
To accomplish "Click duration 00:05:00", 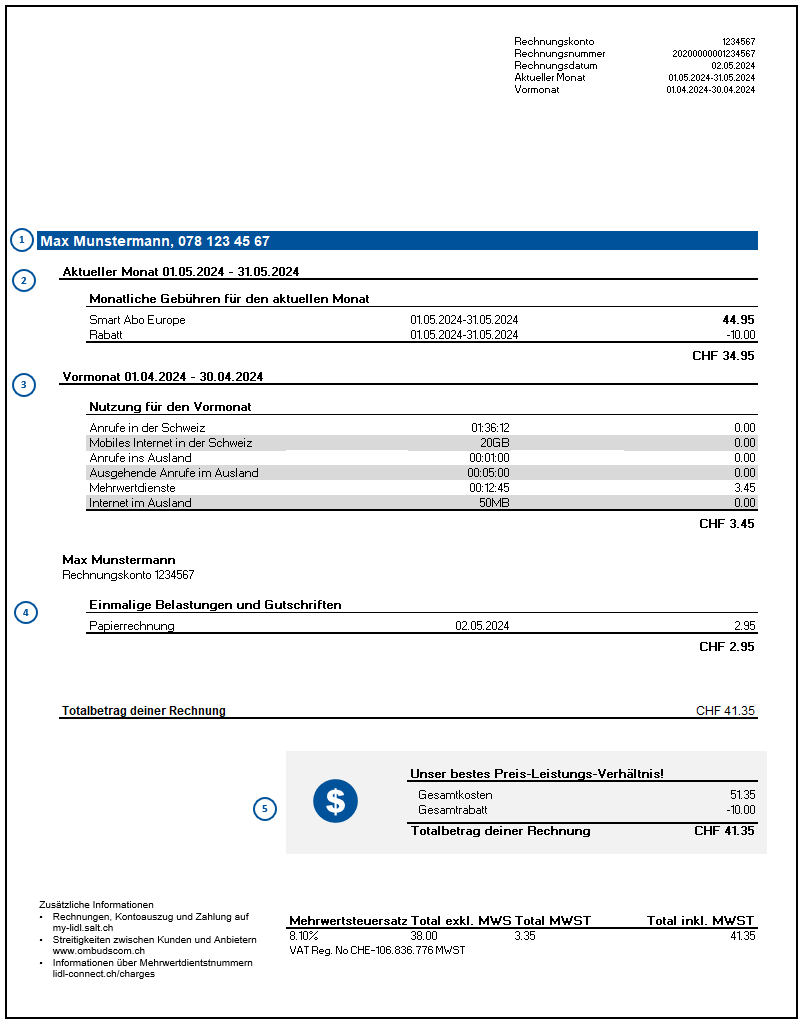I will 488,473.
